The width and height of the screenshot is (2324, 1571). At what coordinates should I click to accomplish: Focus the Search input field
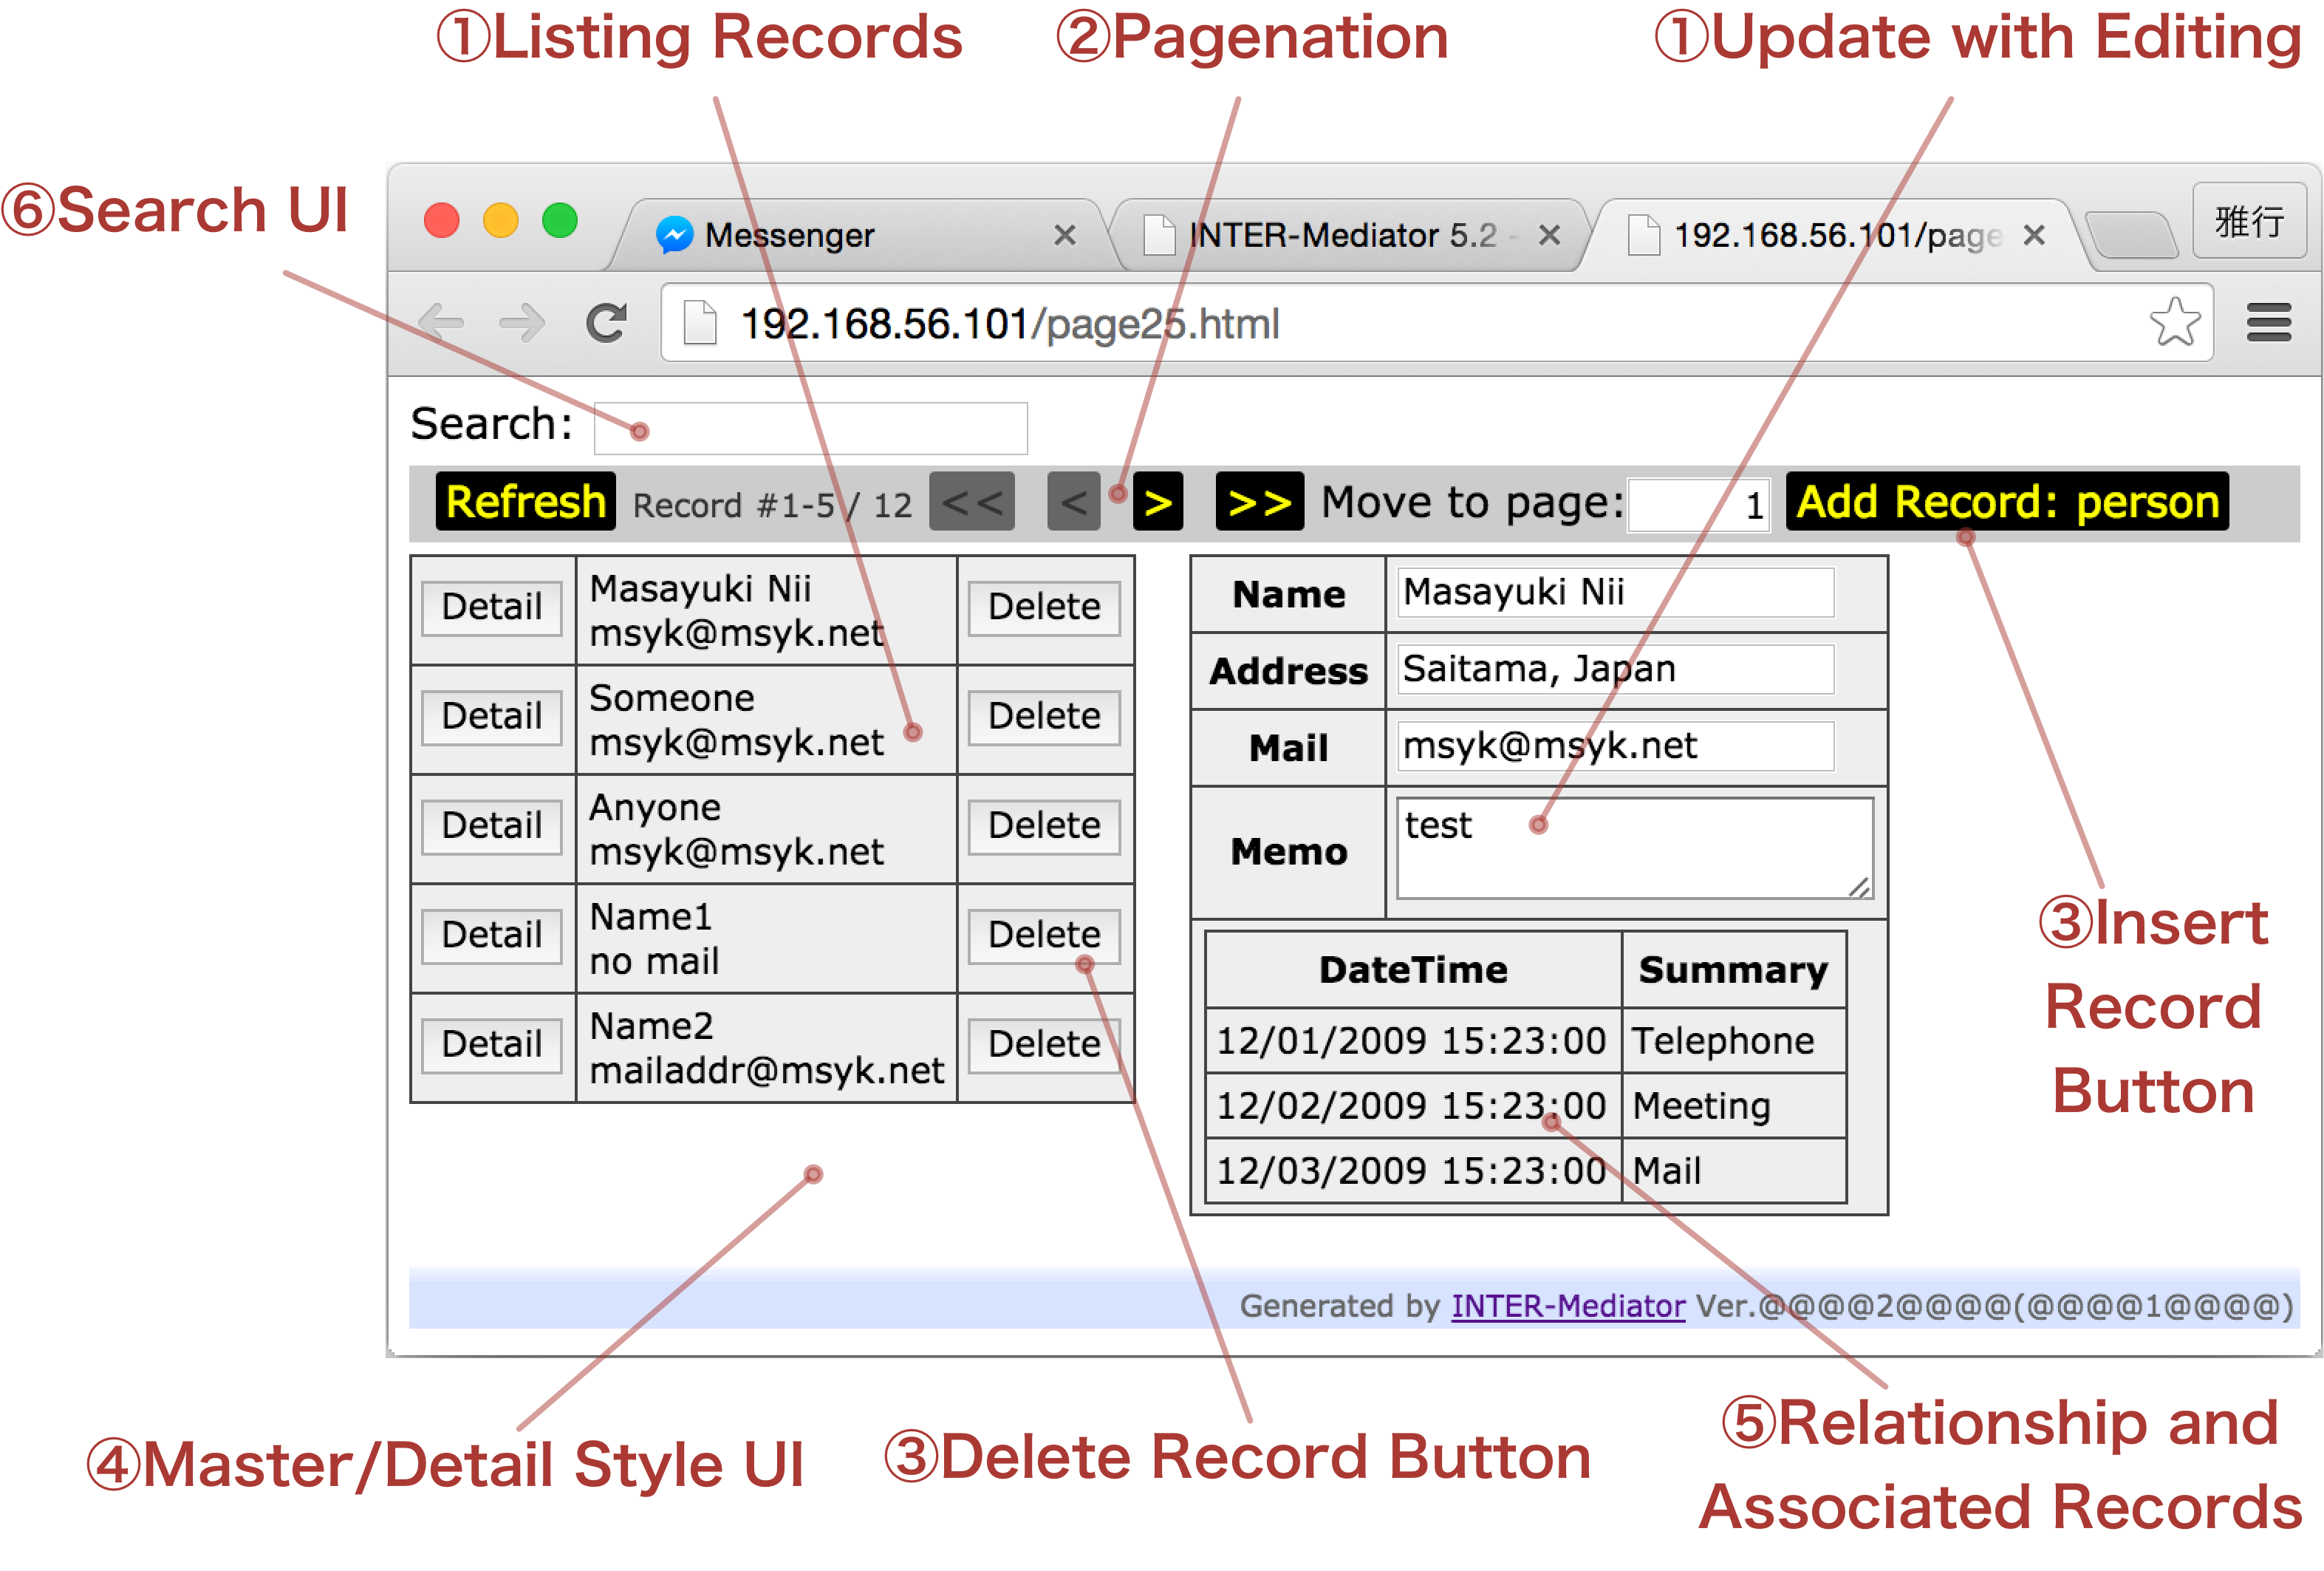click(810, 428)
